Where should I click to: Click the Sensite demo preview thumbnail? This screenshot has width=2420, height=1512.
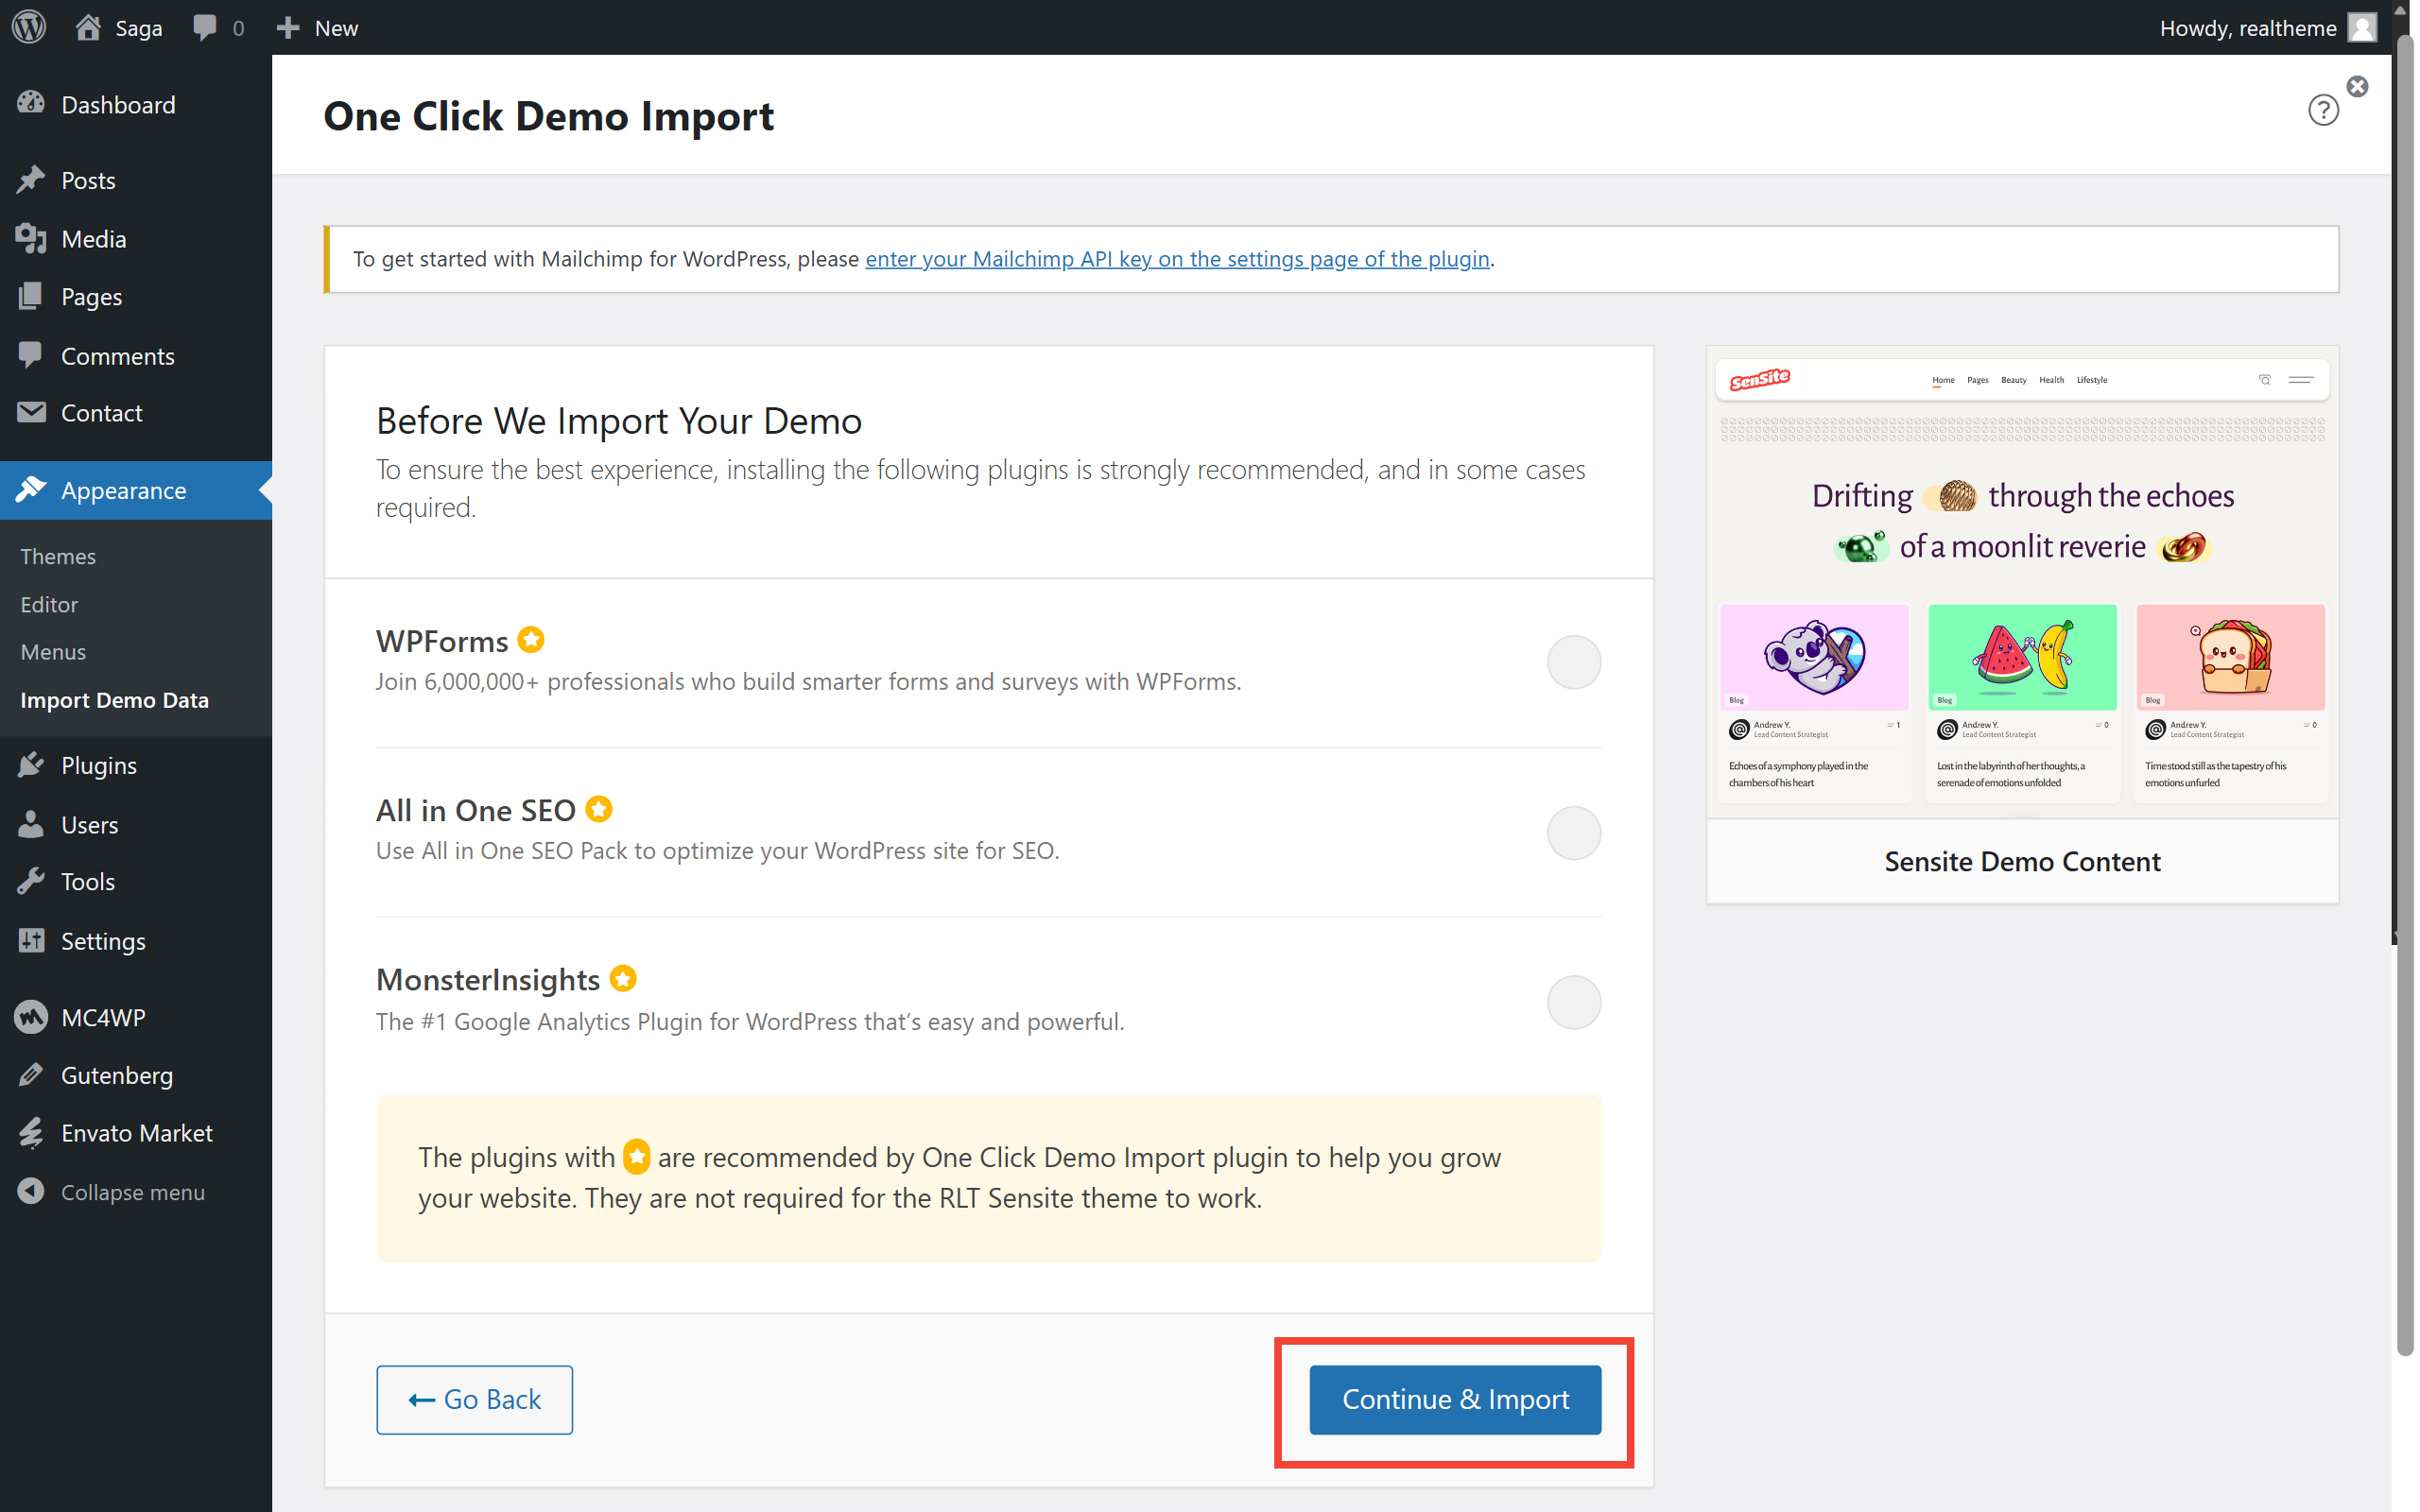tap(2022, 582)
